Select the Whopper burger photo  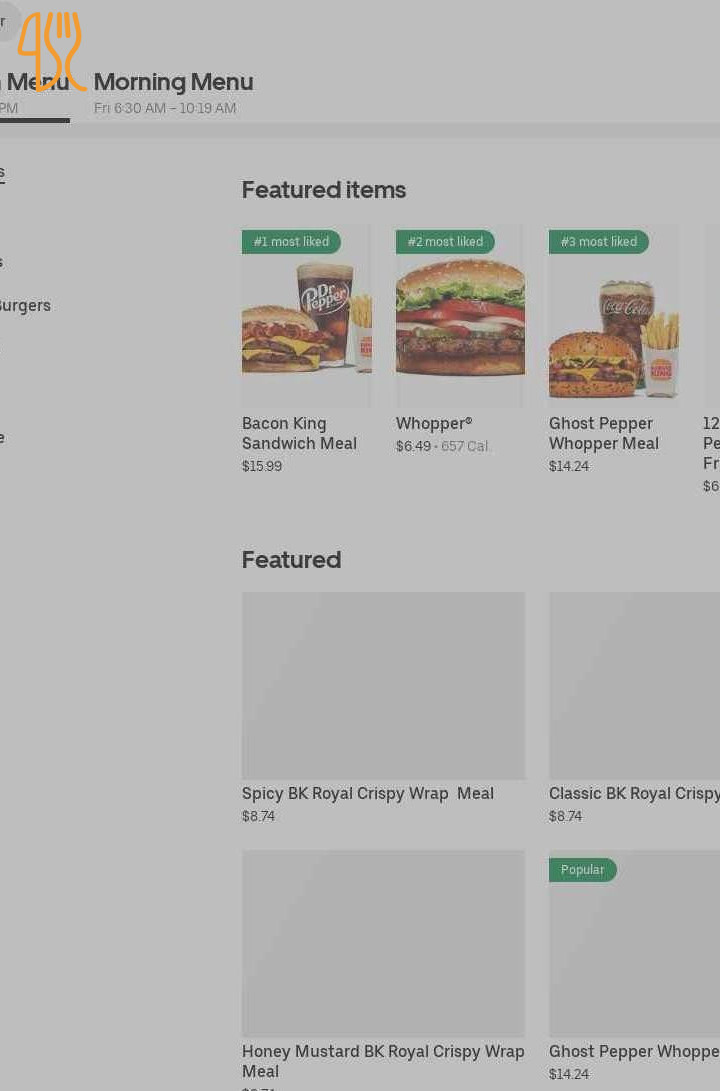[461, 317]
